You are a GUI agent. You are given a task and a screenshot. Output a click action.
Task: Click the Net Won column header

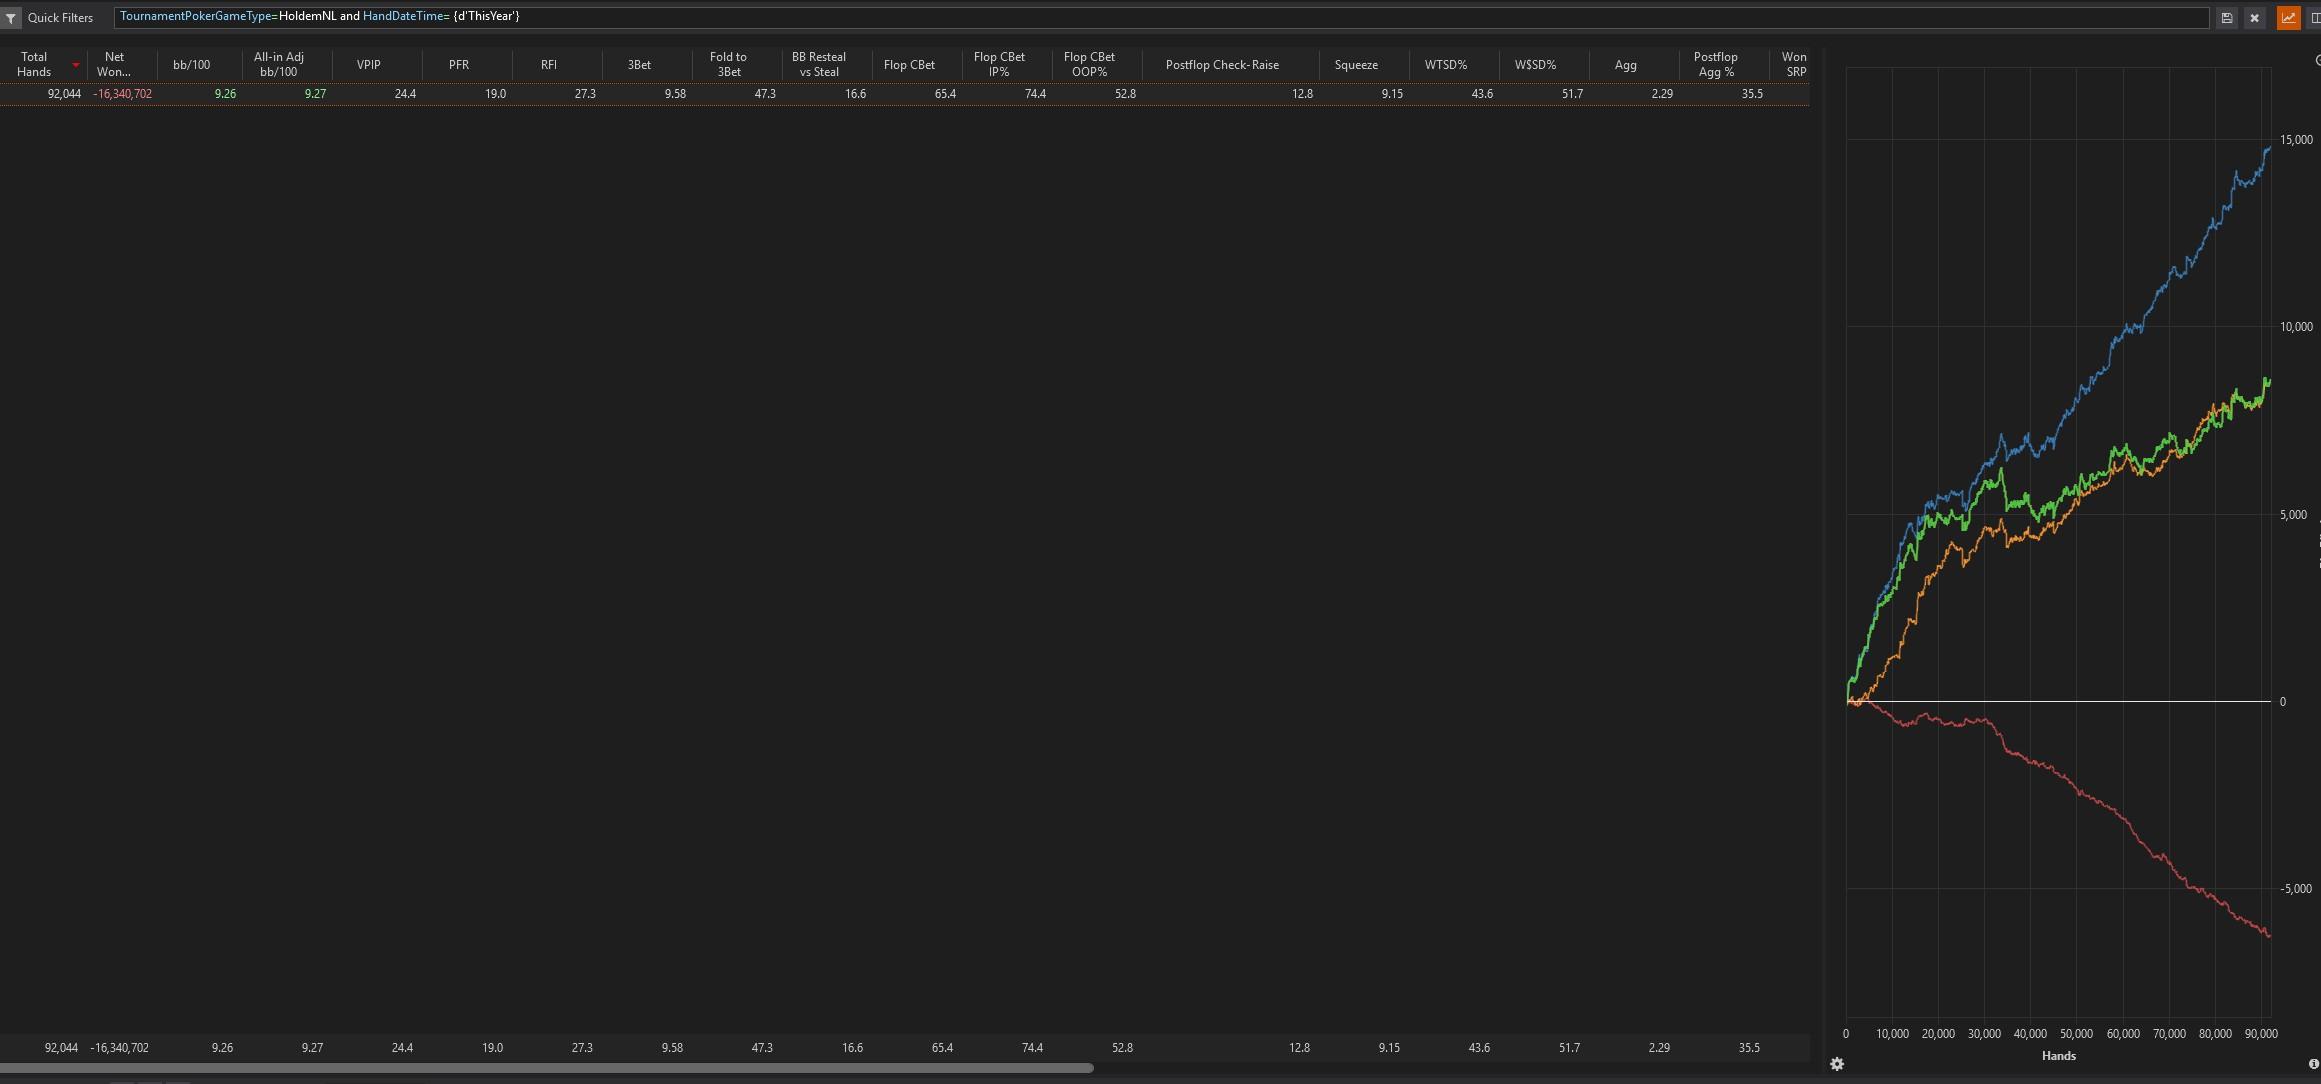coord(113,64)
